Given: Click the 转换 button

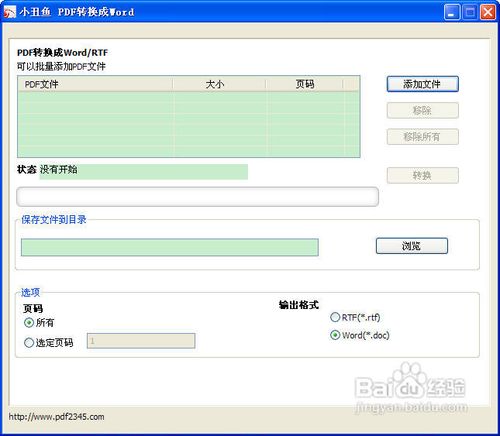Looking at the screenshot, I should 422,175.
